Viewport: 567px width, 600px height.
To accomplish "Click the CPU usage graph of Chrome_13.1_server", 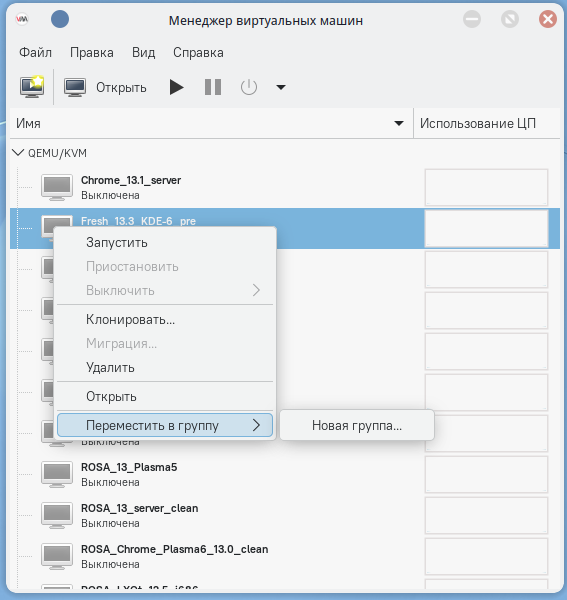I will click(x=486, y=188).
